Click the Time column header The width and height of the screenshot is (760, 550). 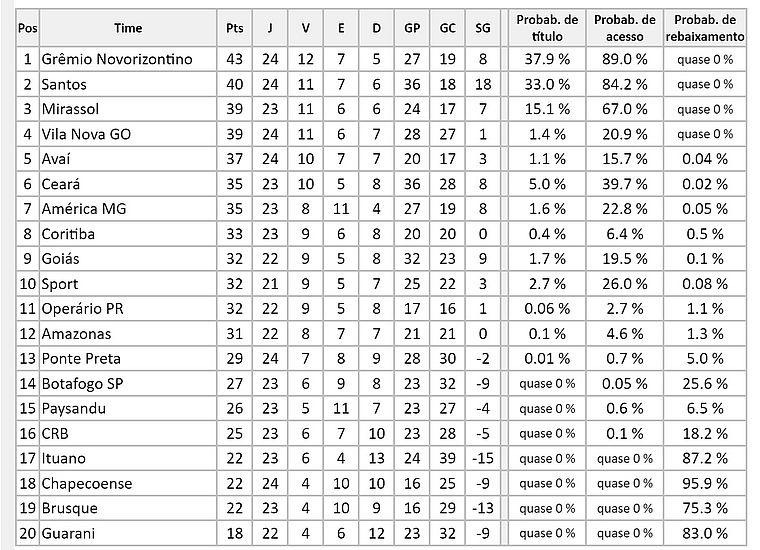coord(128,28)
